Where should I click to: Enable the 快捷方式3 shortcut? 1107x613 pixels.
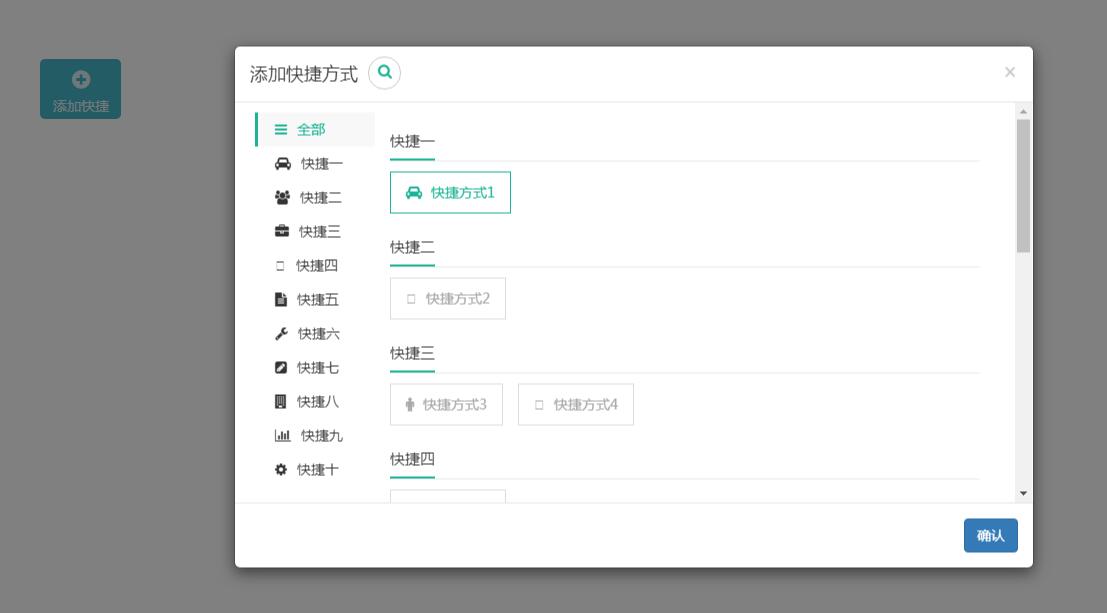[446, 404]
